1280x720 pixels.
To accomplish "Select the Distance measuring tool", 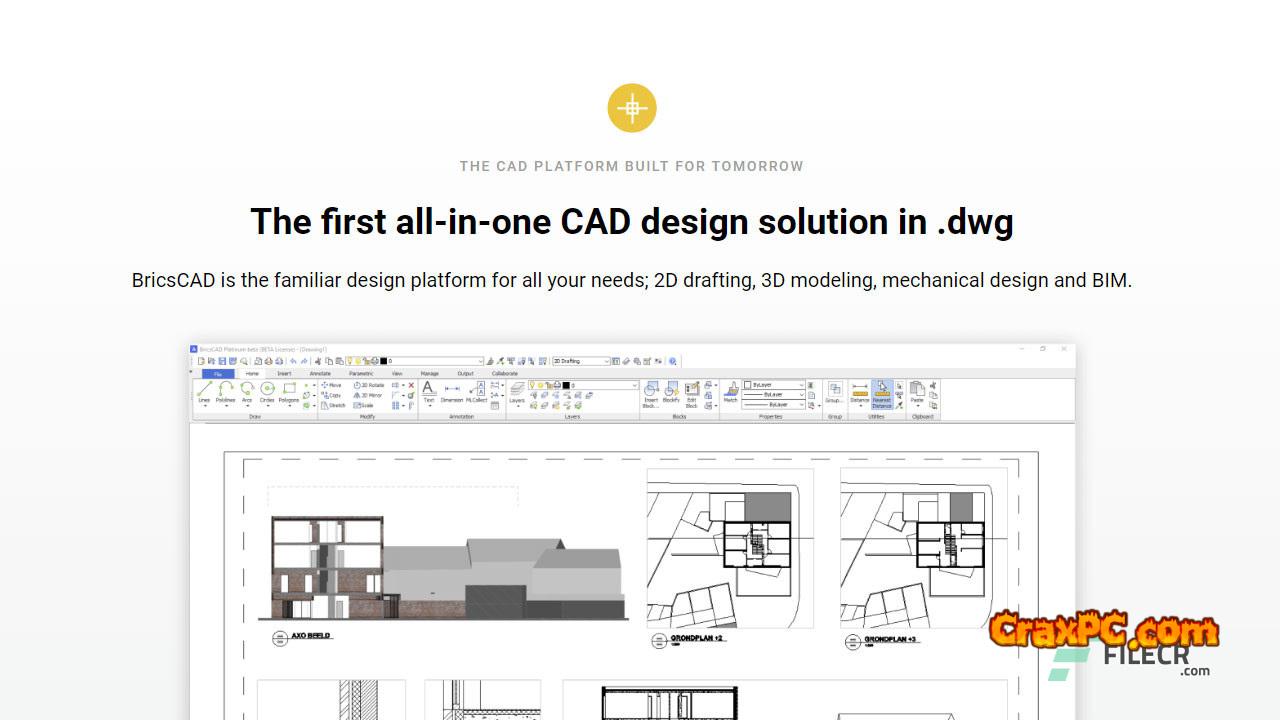I will (860, 392).
